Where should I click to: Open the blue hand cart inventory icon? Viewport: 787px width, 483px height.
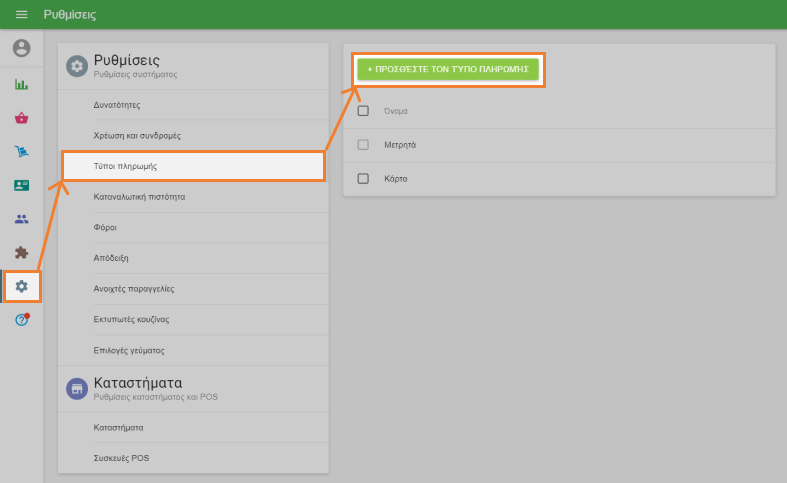(21, 152)
